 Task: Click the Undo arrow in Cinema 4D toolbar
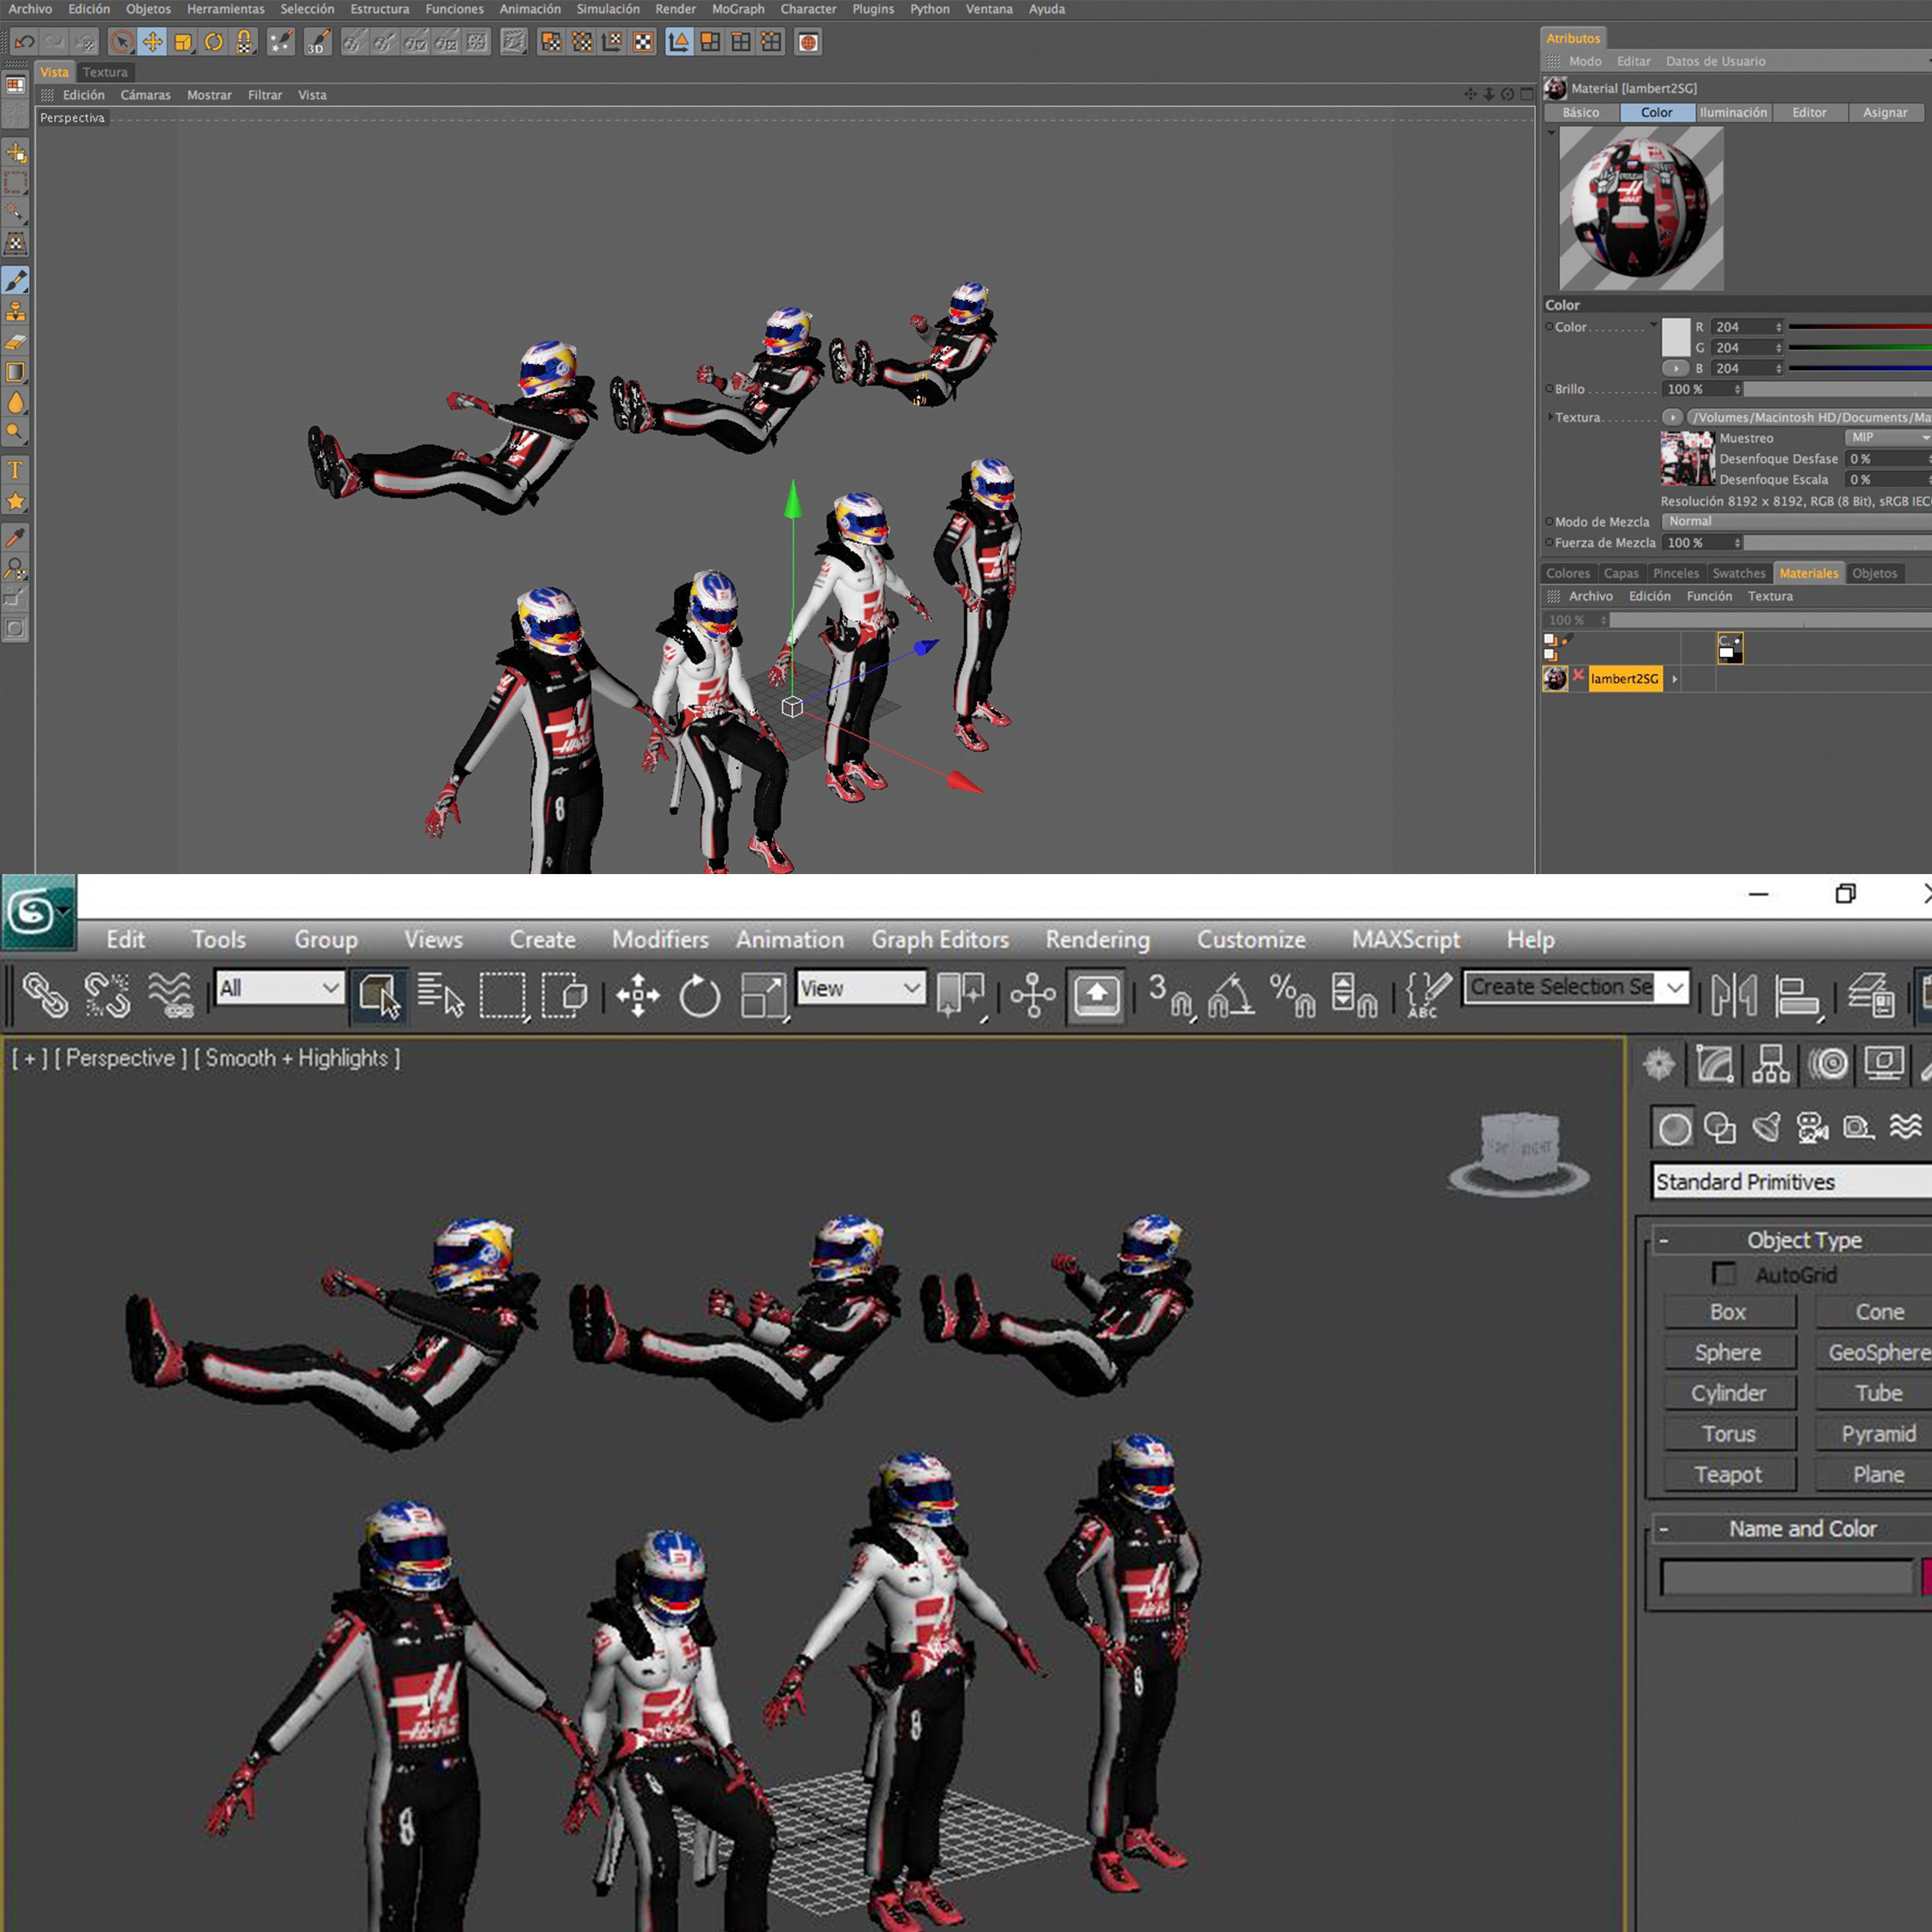pyautogui.click(x=24, y=42)
